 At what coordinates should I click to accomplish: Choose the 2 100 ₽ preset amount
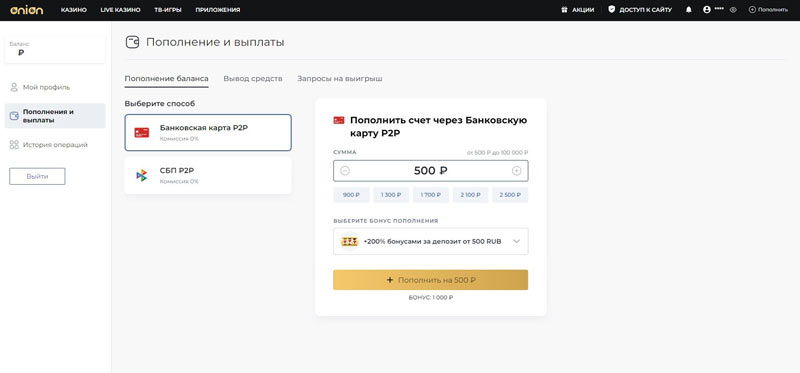click(470, 195)
